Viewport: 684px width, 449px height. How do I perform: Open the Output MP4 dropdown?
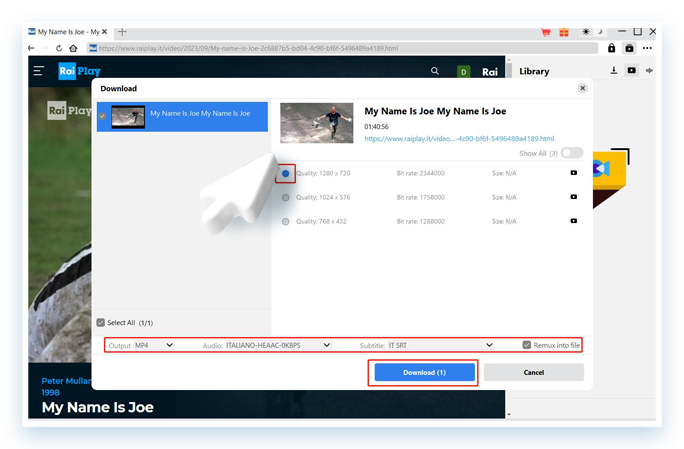pos(154,345)
